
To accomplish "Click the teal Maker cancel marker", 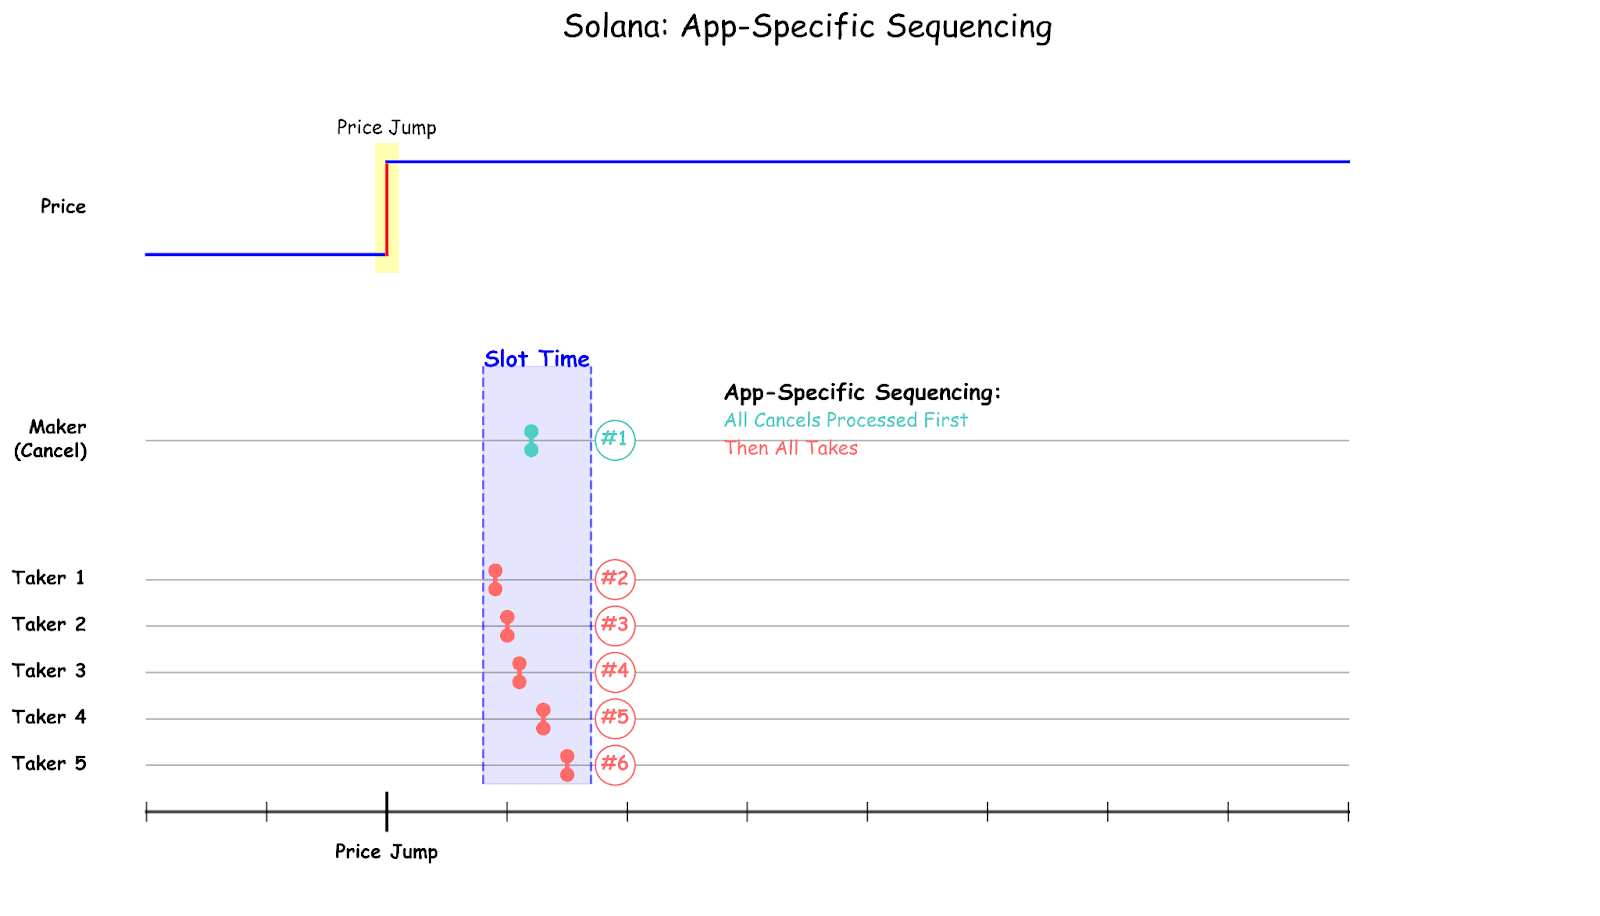I will click(531, 441).
